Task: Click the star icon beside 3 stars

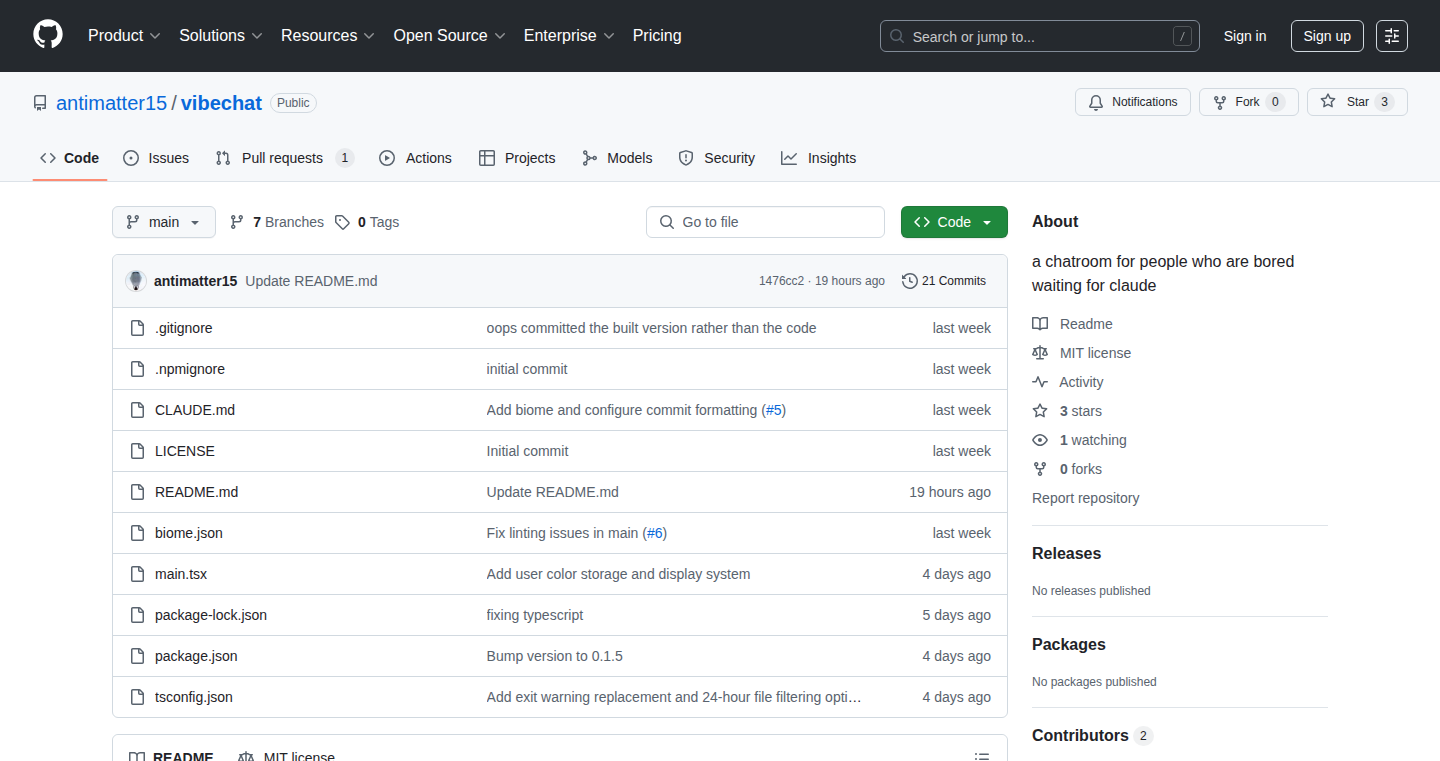Action: (1040, 411)
